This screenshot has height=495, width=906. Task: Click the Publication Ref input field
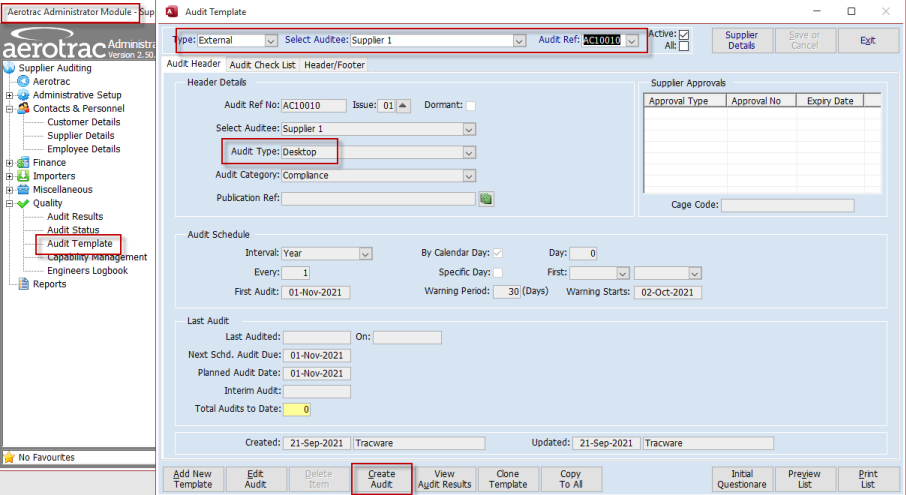[378, 199]
